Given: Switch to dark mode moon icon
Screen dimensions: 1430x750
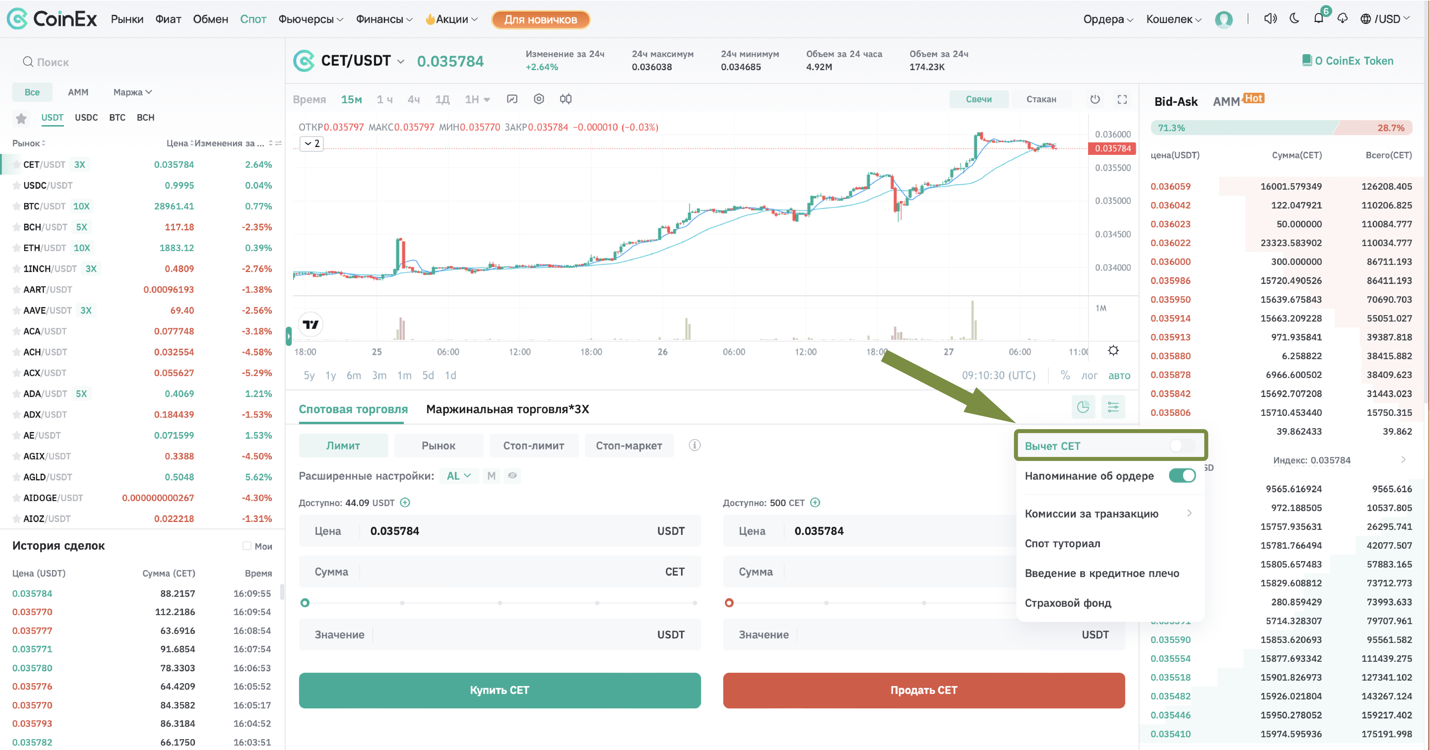Looking at the screenshot, I should (1294, 19).
